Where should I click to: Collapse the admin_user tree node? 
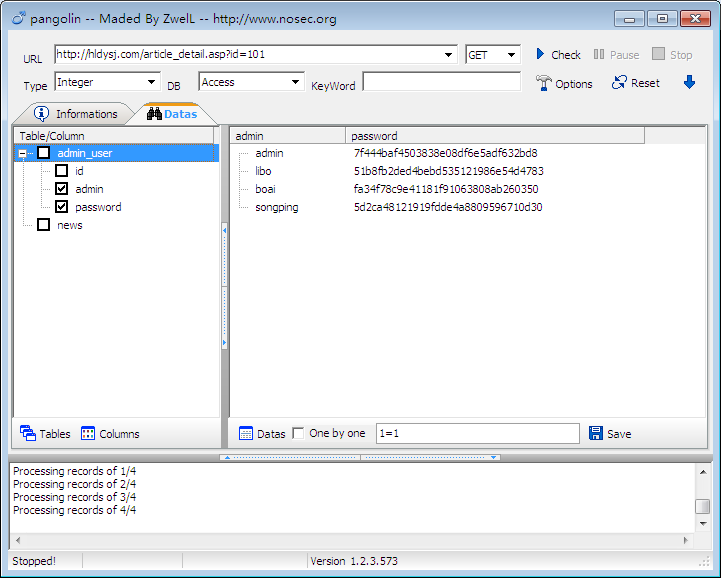point(23,153)
